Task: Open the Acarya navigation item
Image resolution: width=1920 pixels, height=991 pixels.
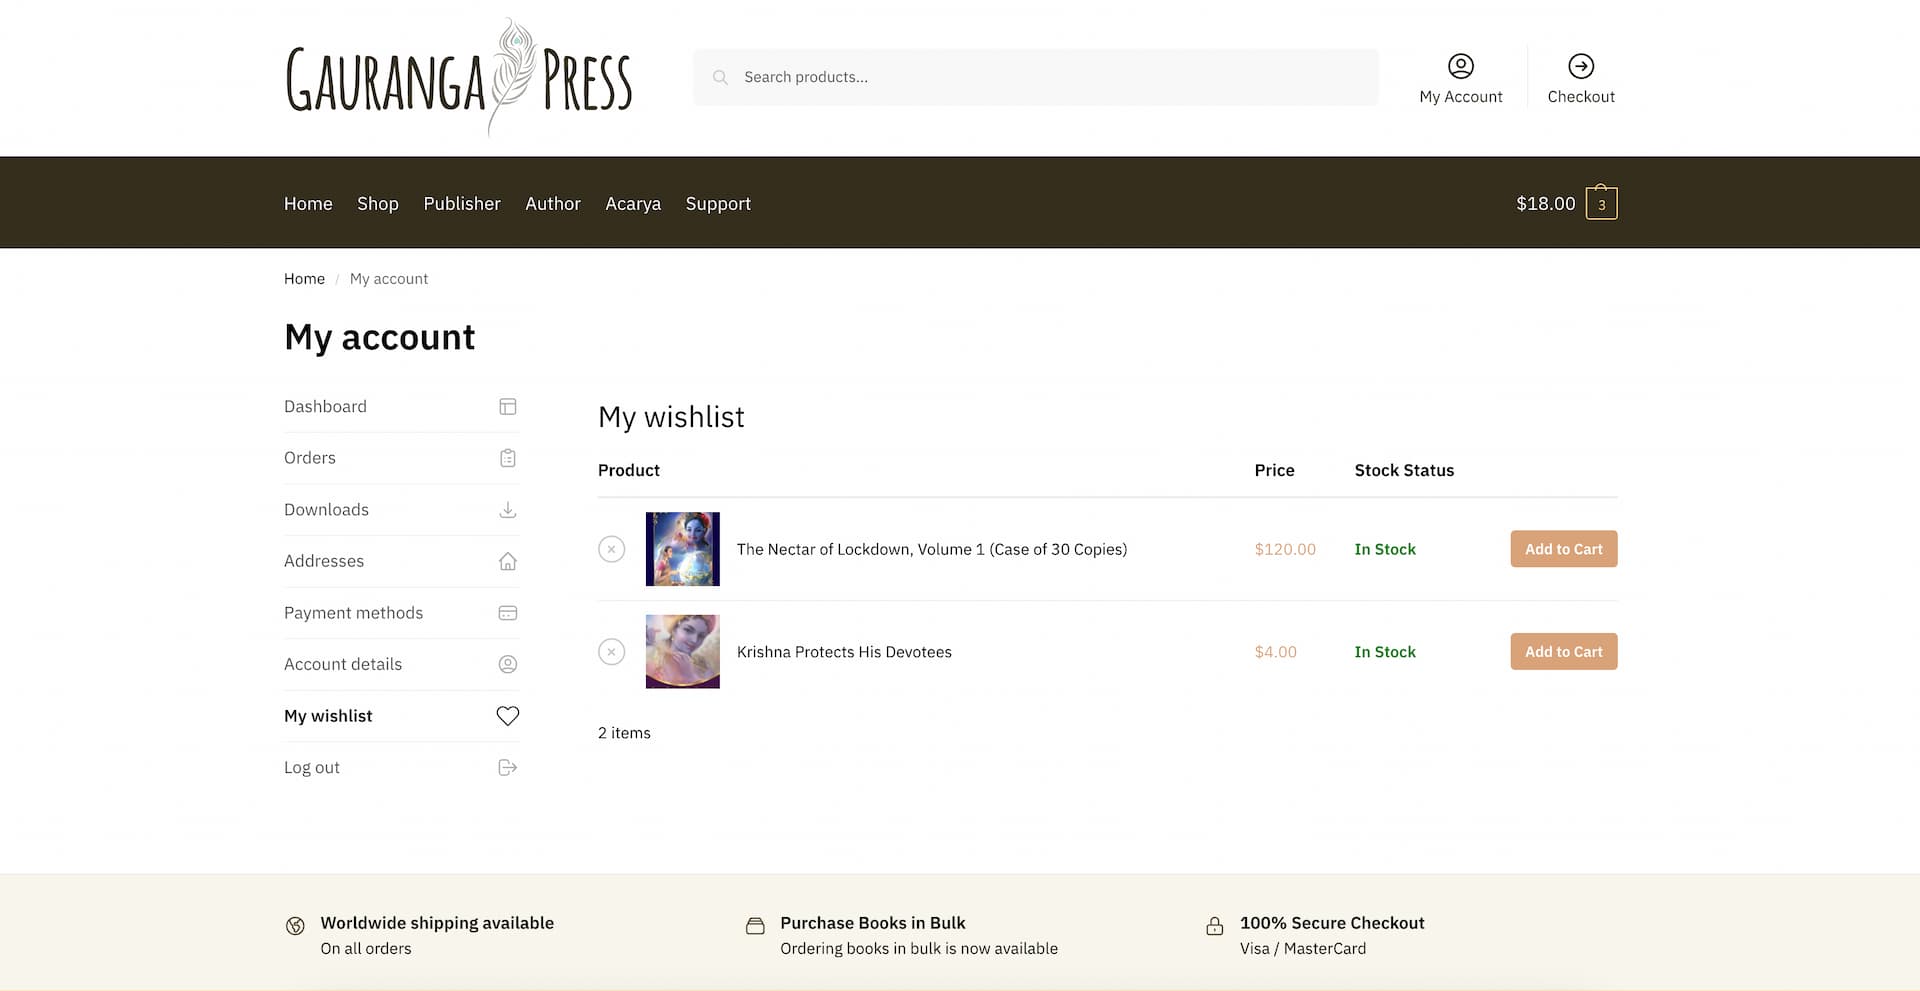Action: pos(633,204)
